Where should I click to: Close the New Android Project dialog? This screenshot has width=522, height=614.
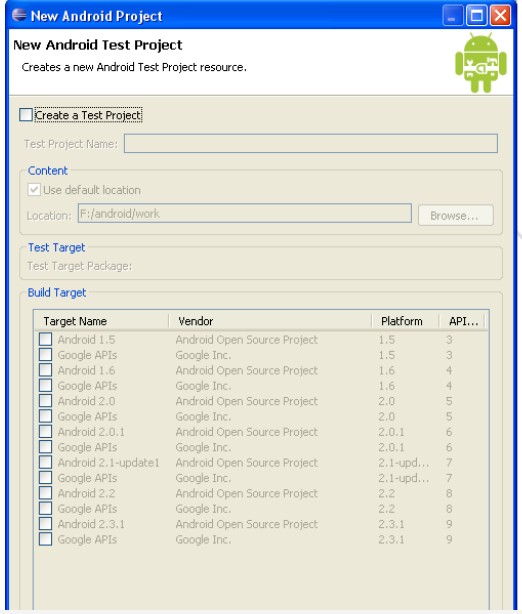click(500, 16)
